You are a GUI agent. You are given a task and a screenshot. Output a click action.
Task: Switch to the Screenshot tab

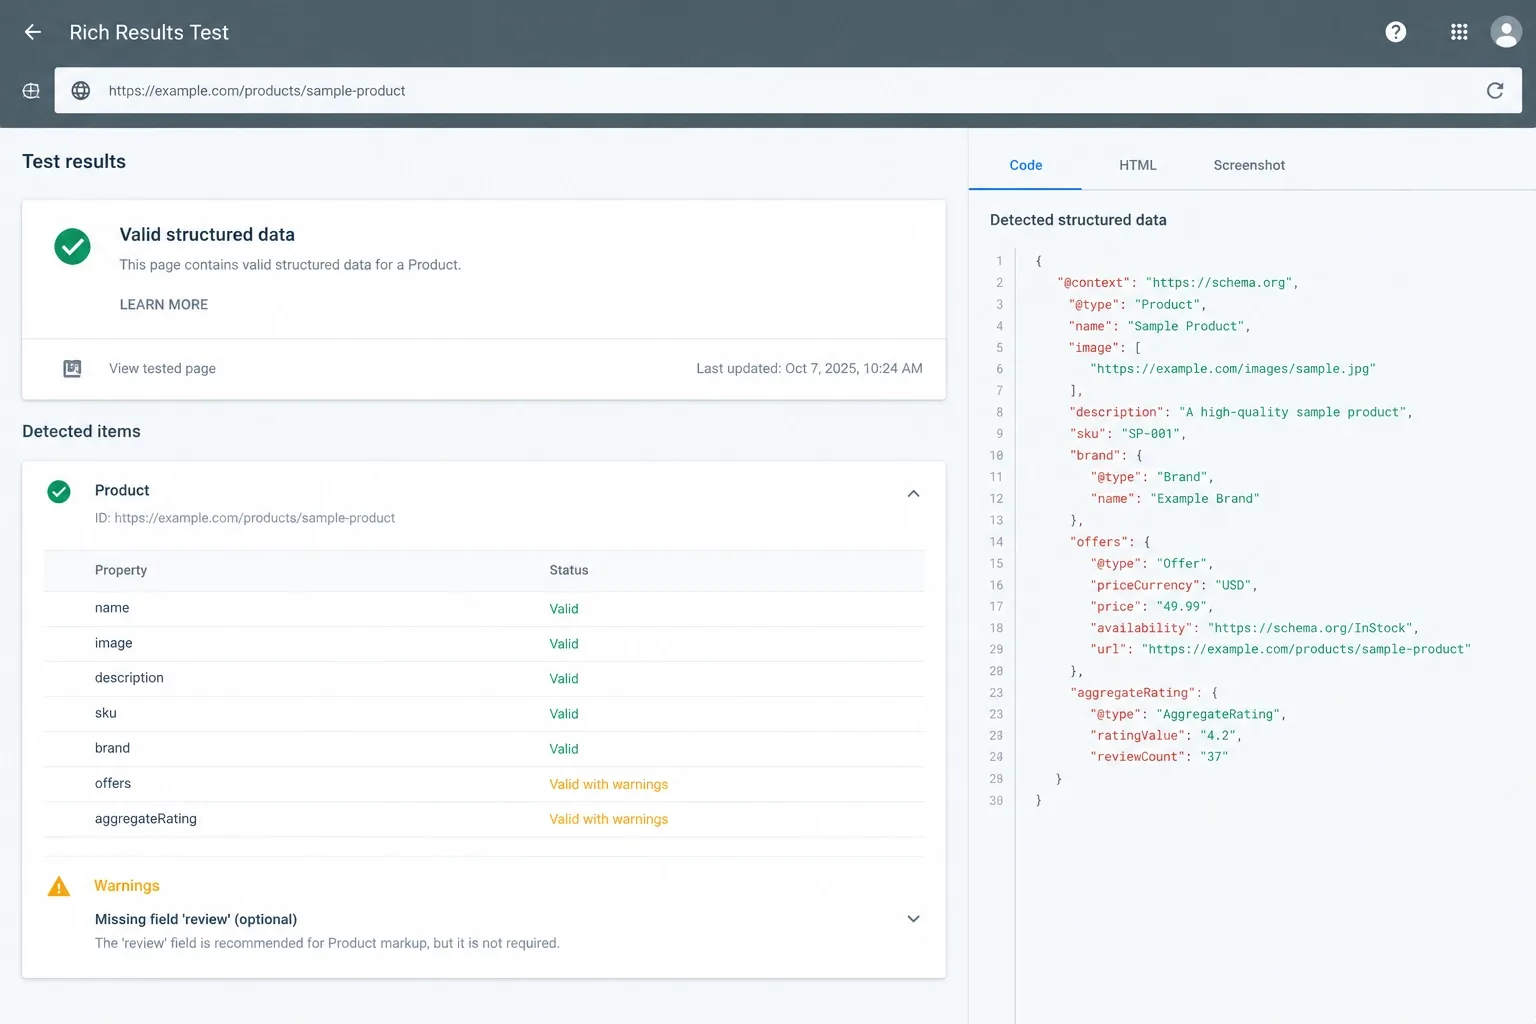1249,165
